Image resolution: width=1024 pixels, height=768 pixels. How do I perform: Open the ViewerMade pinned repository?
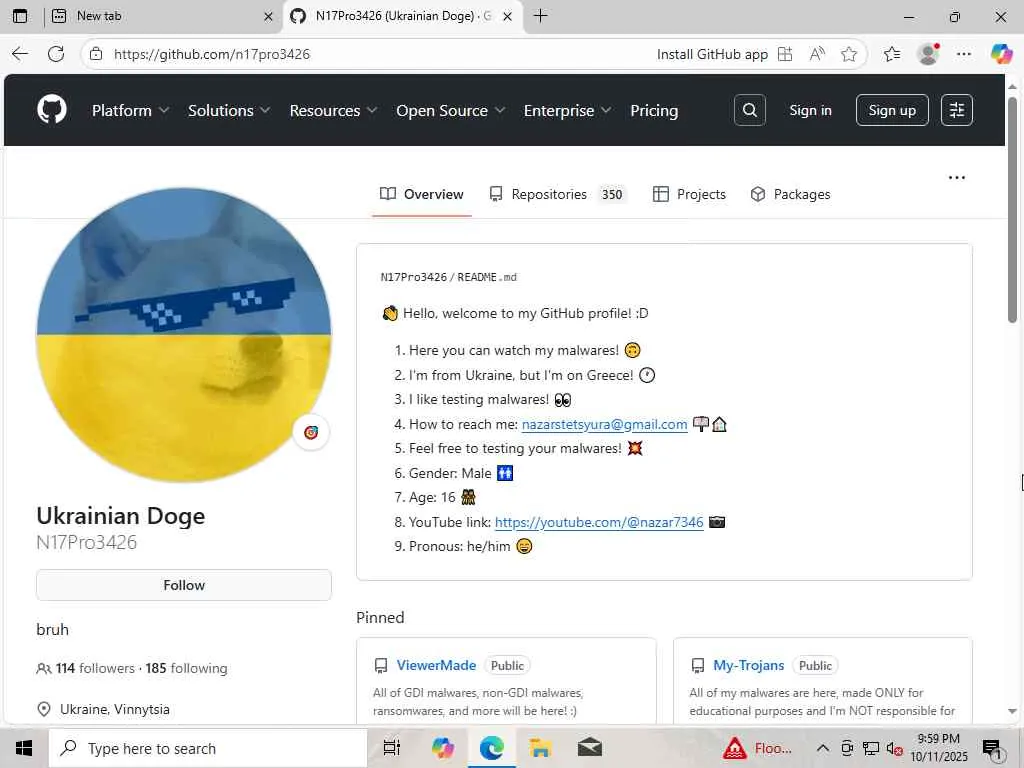click(436, 665)
